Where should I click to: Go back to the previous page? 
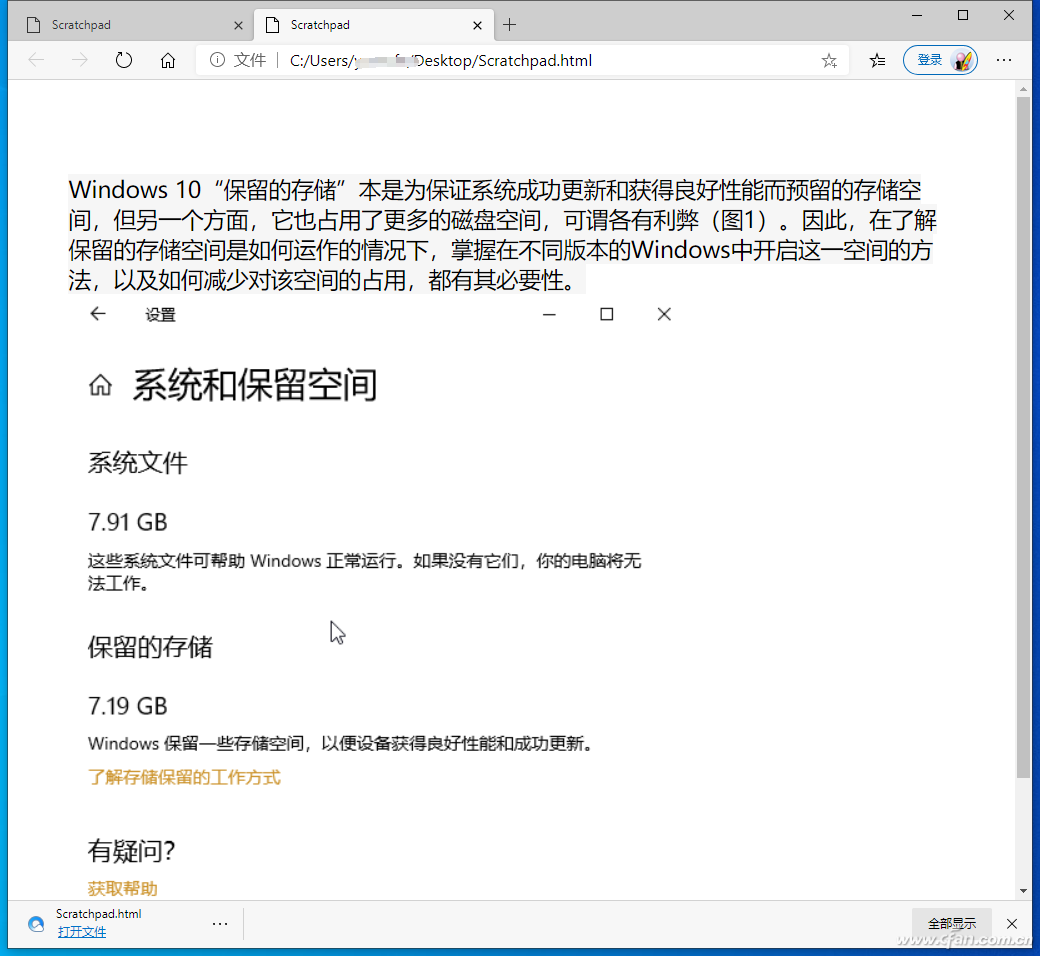click(36, 61)
